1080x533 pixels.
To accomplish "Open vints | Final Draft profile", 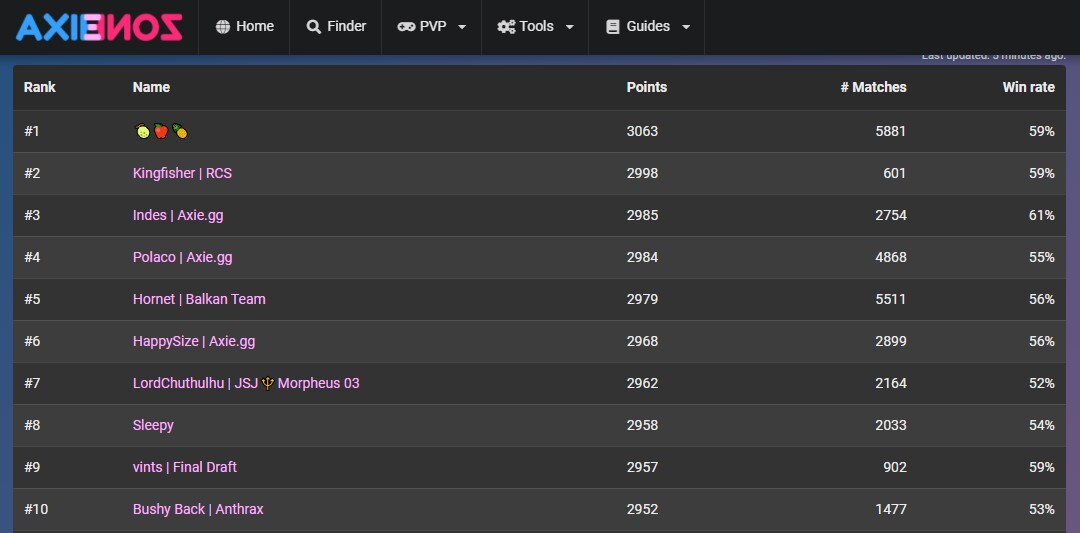I will (x=185, y=468).
